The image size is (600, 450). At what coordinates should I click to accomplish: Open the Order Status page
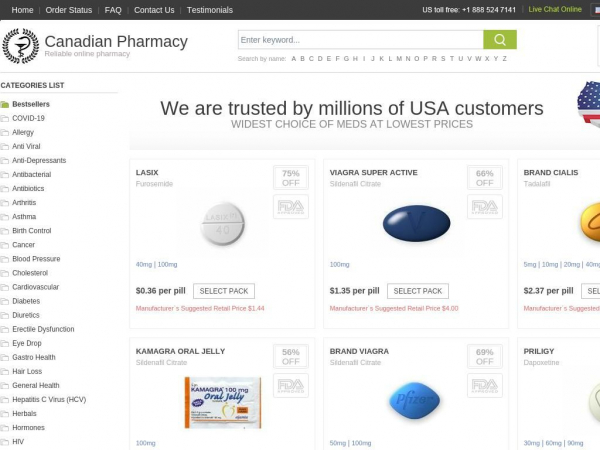tap(69, 10)
